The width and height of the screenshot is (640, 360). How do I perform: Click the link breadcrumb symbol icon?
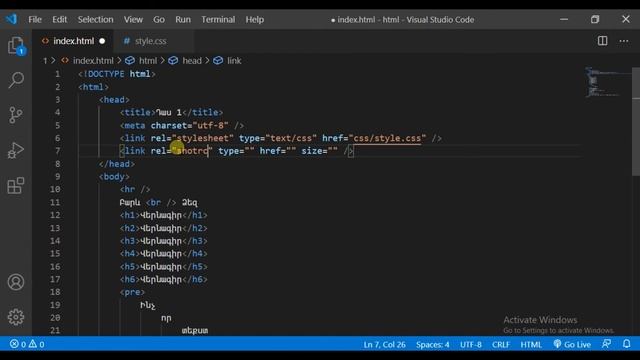pyautogui.click(x=218, y=60)
